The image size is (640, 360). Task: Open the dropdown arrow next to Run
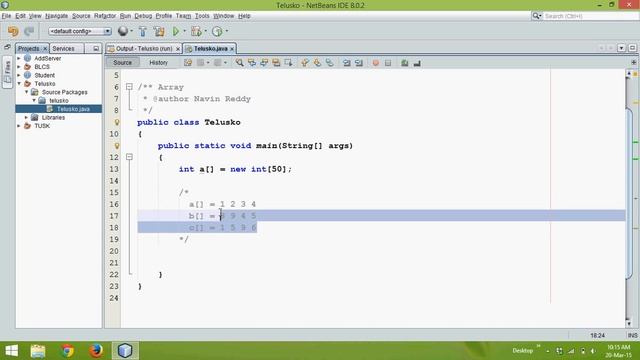point(184,31)
